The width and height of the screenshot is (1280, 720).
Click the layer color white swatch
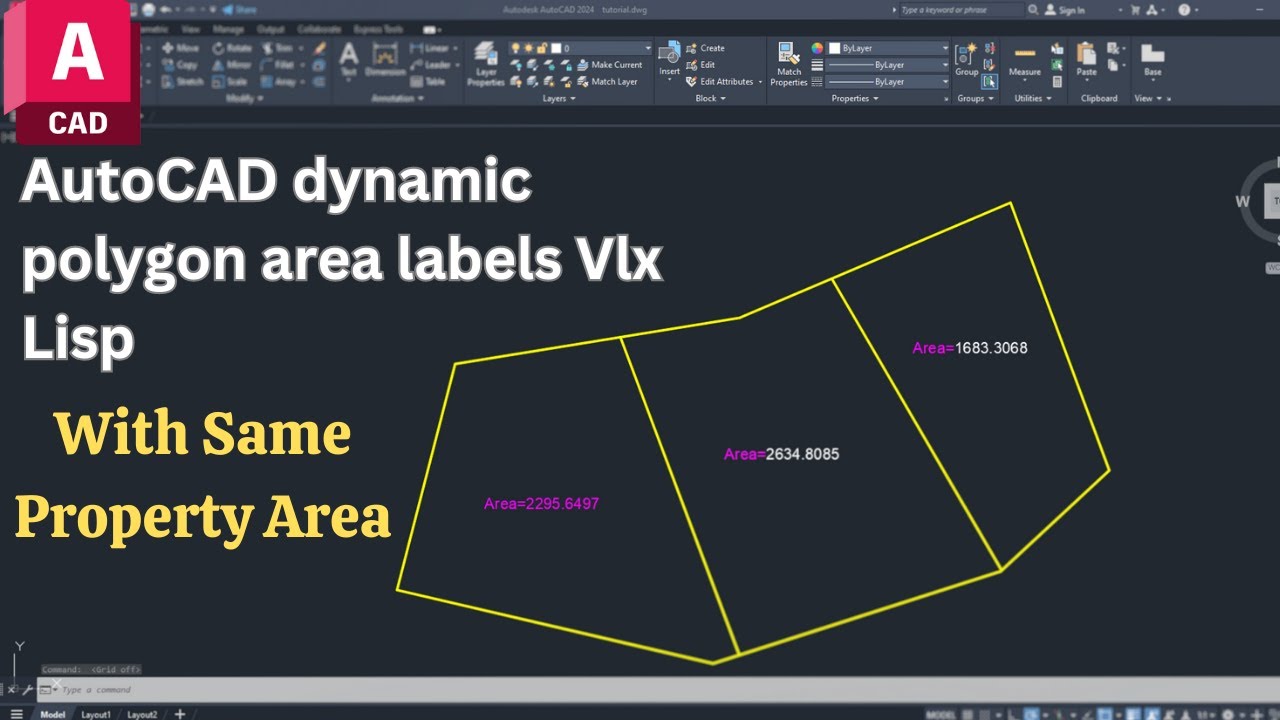[556, 48]
